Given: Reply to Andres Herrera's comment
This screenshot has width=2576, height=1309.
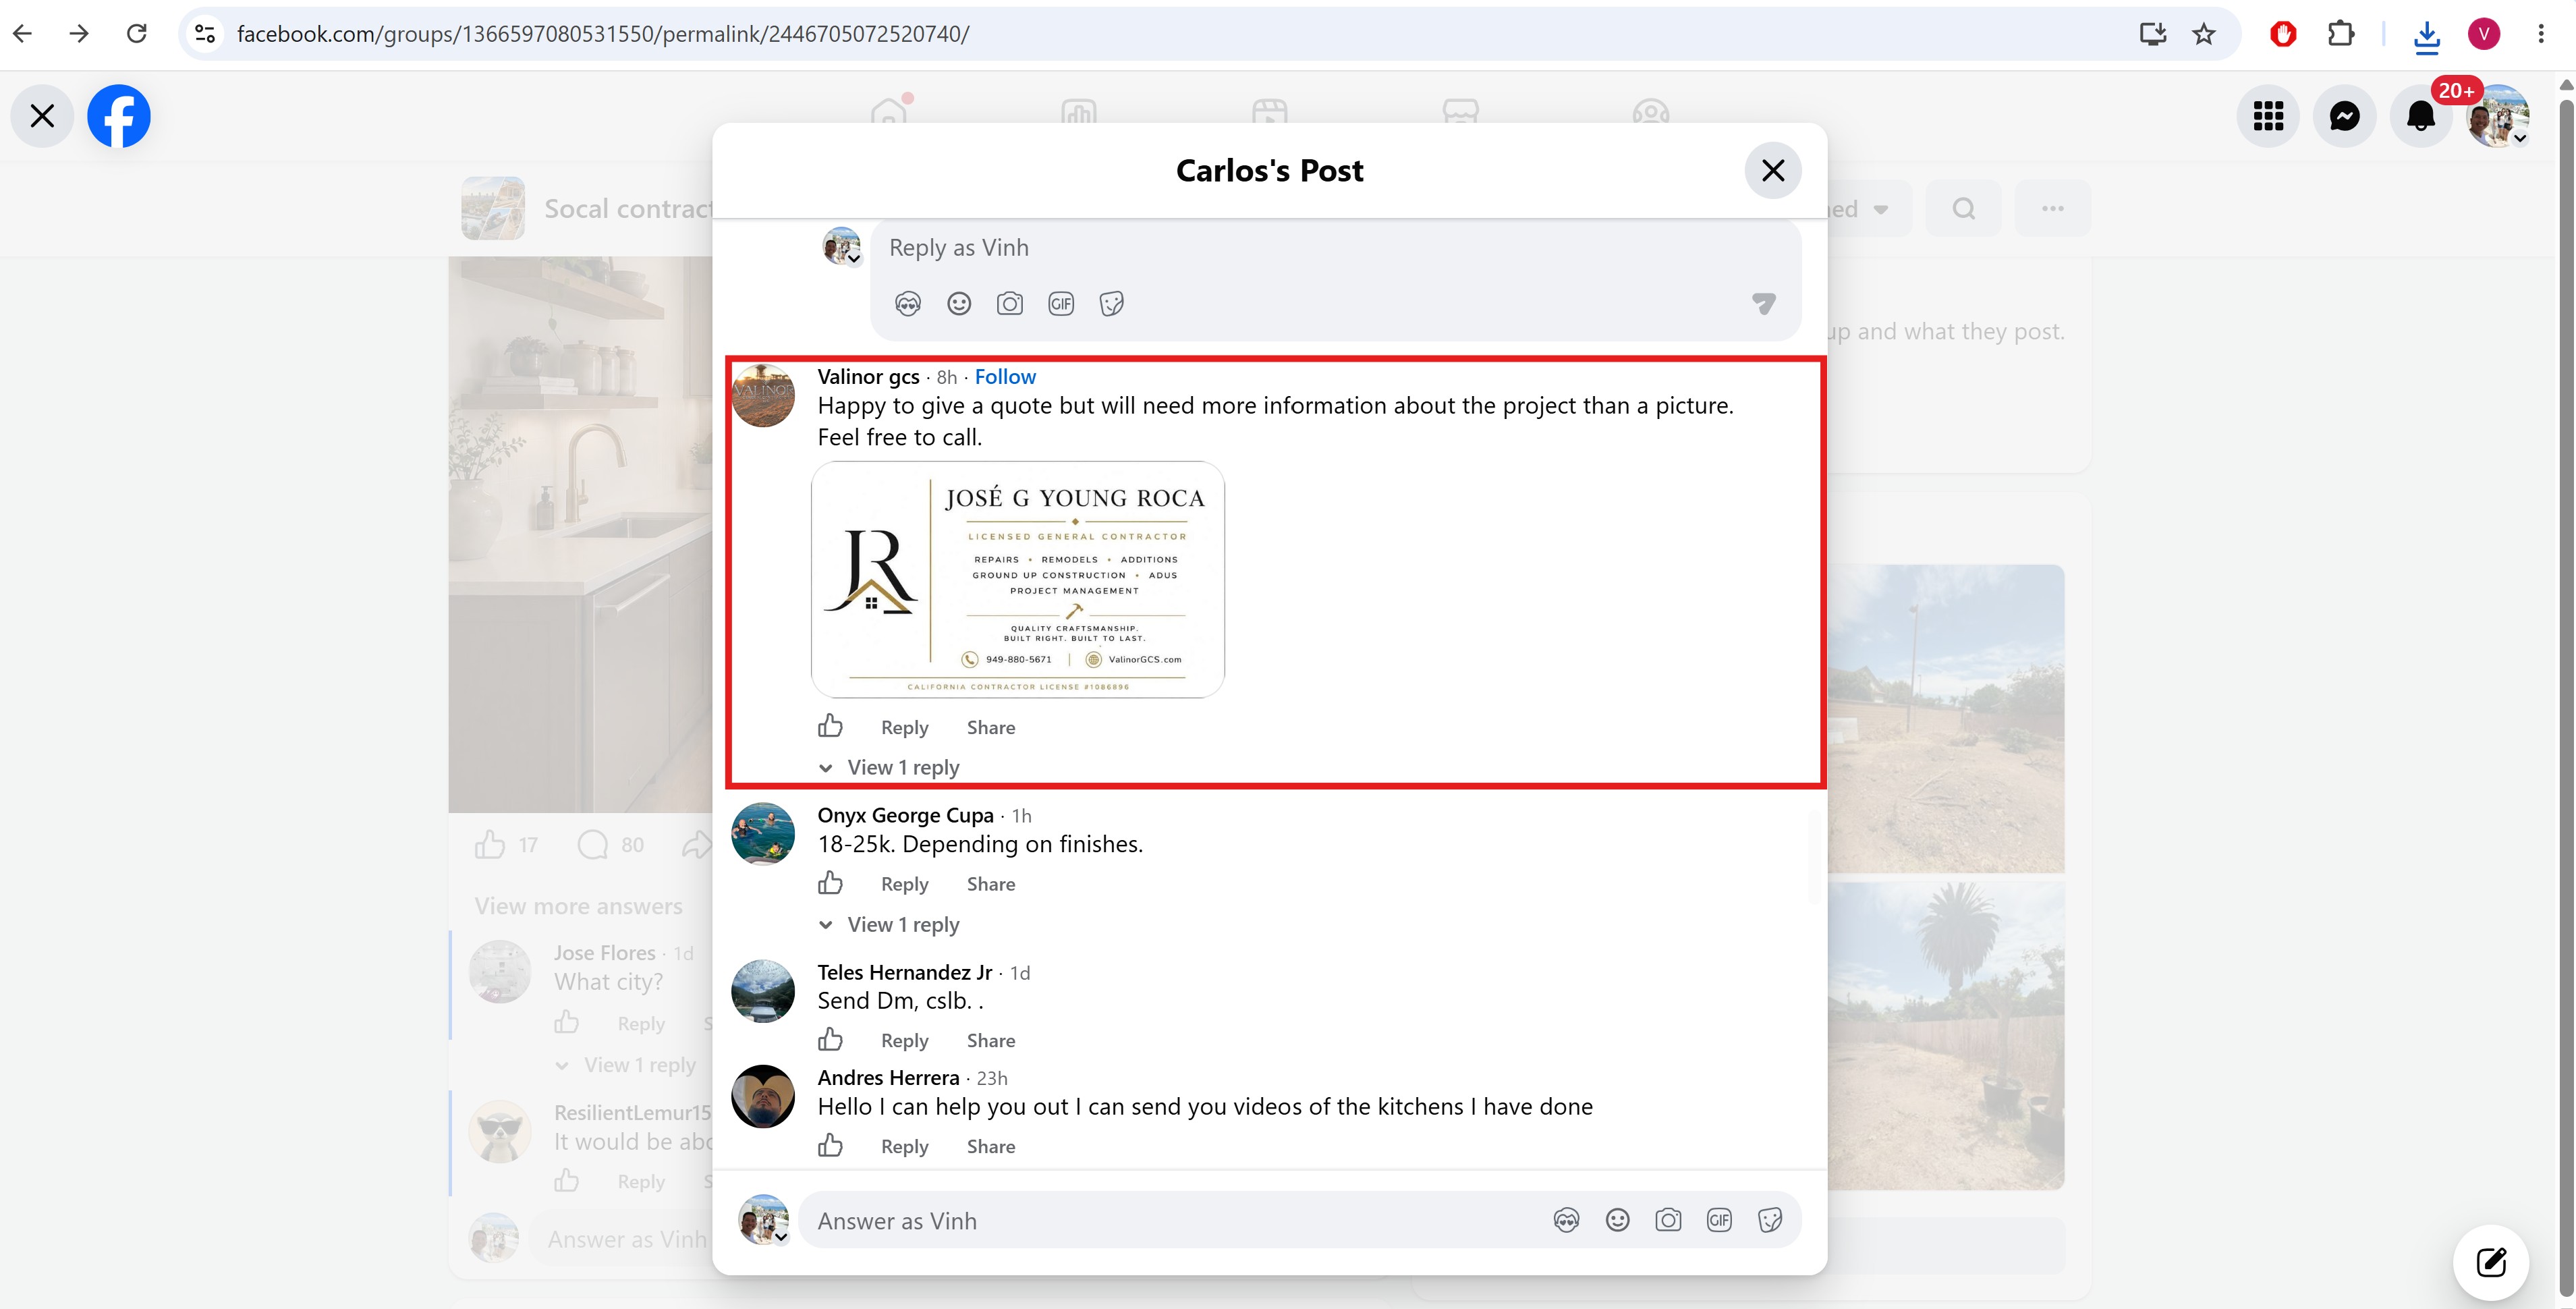Looking at the screenshot, I should [904, 1147].
